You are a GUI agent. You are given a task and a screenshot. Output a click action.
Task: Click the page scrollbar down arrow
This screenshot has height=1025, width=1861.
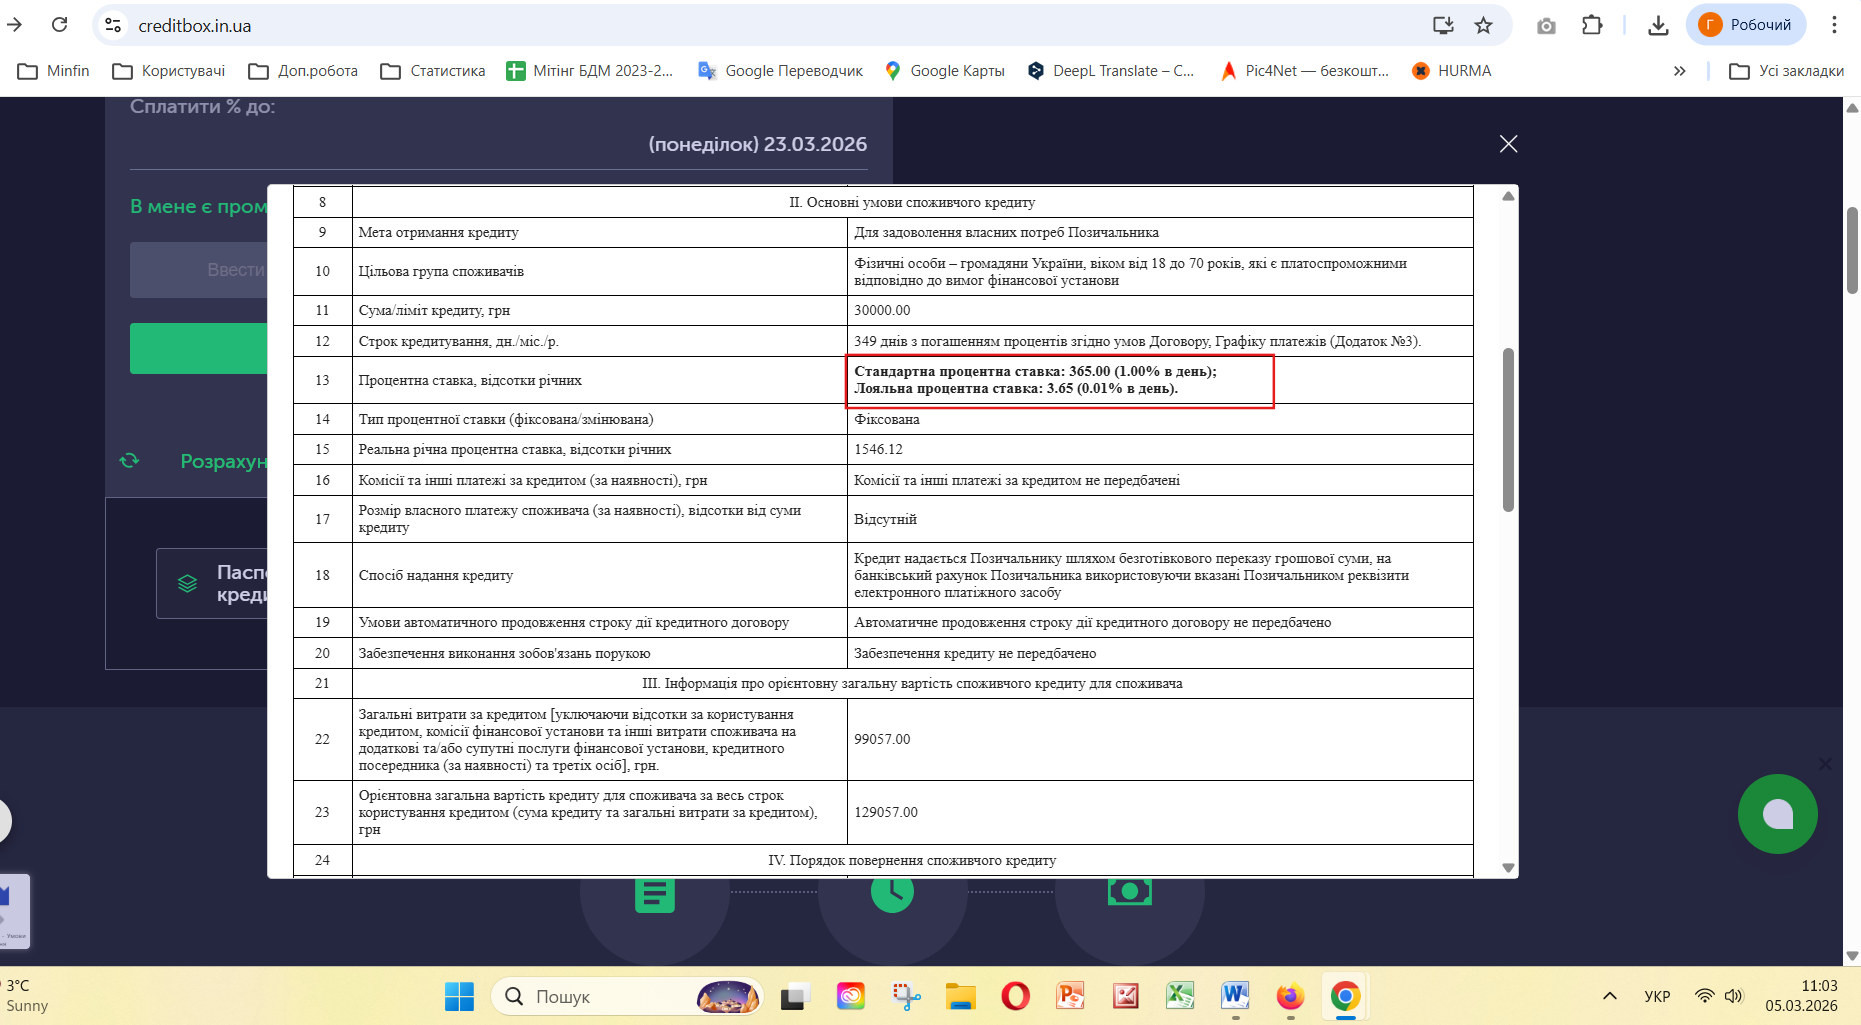click(x=1852, y=955)
